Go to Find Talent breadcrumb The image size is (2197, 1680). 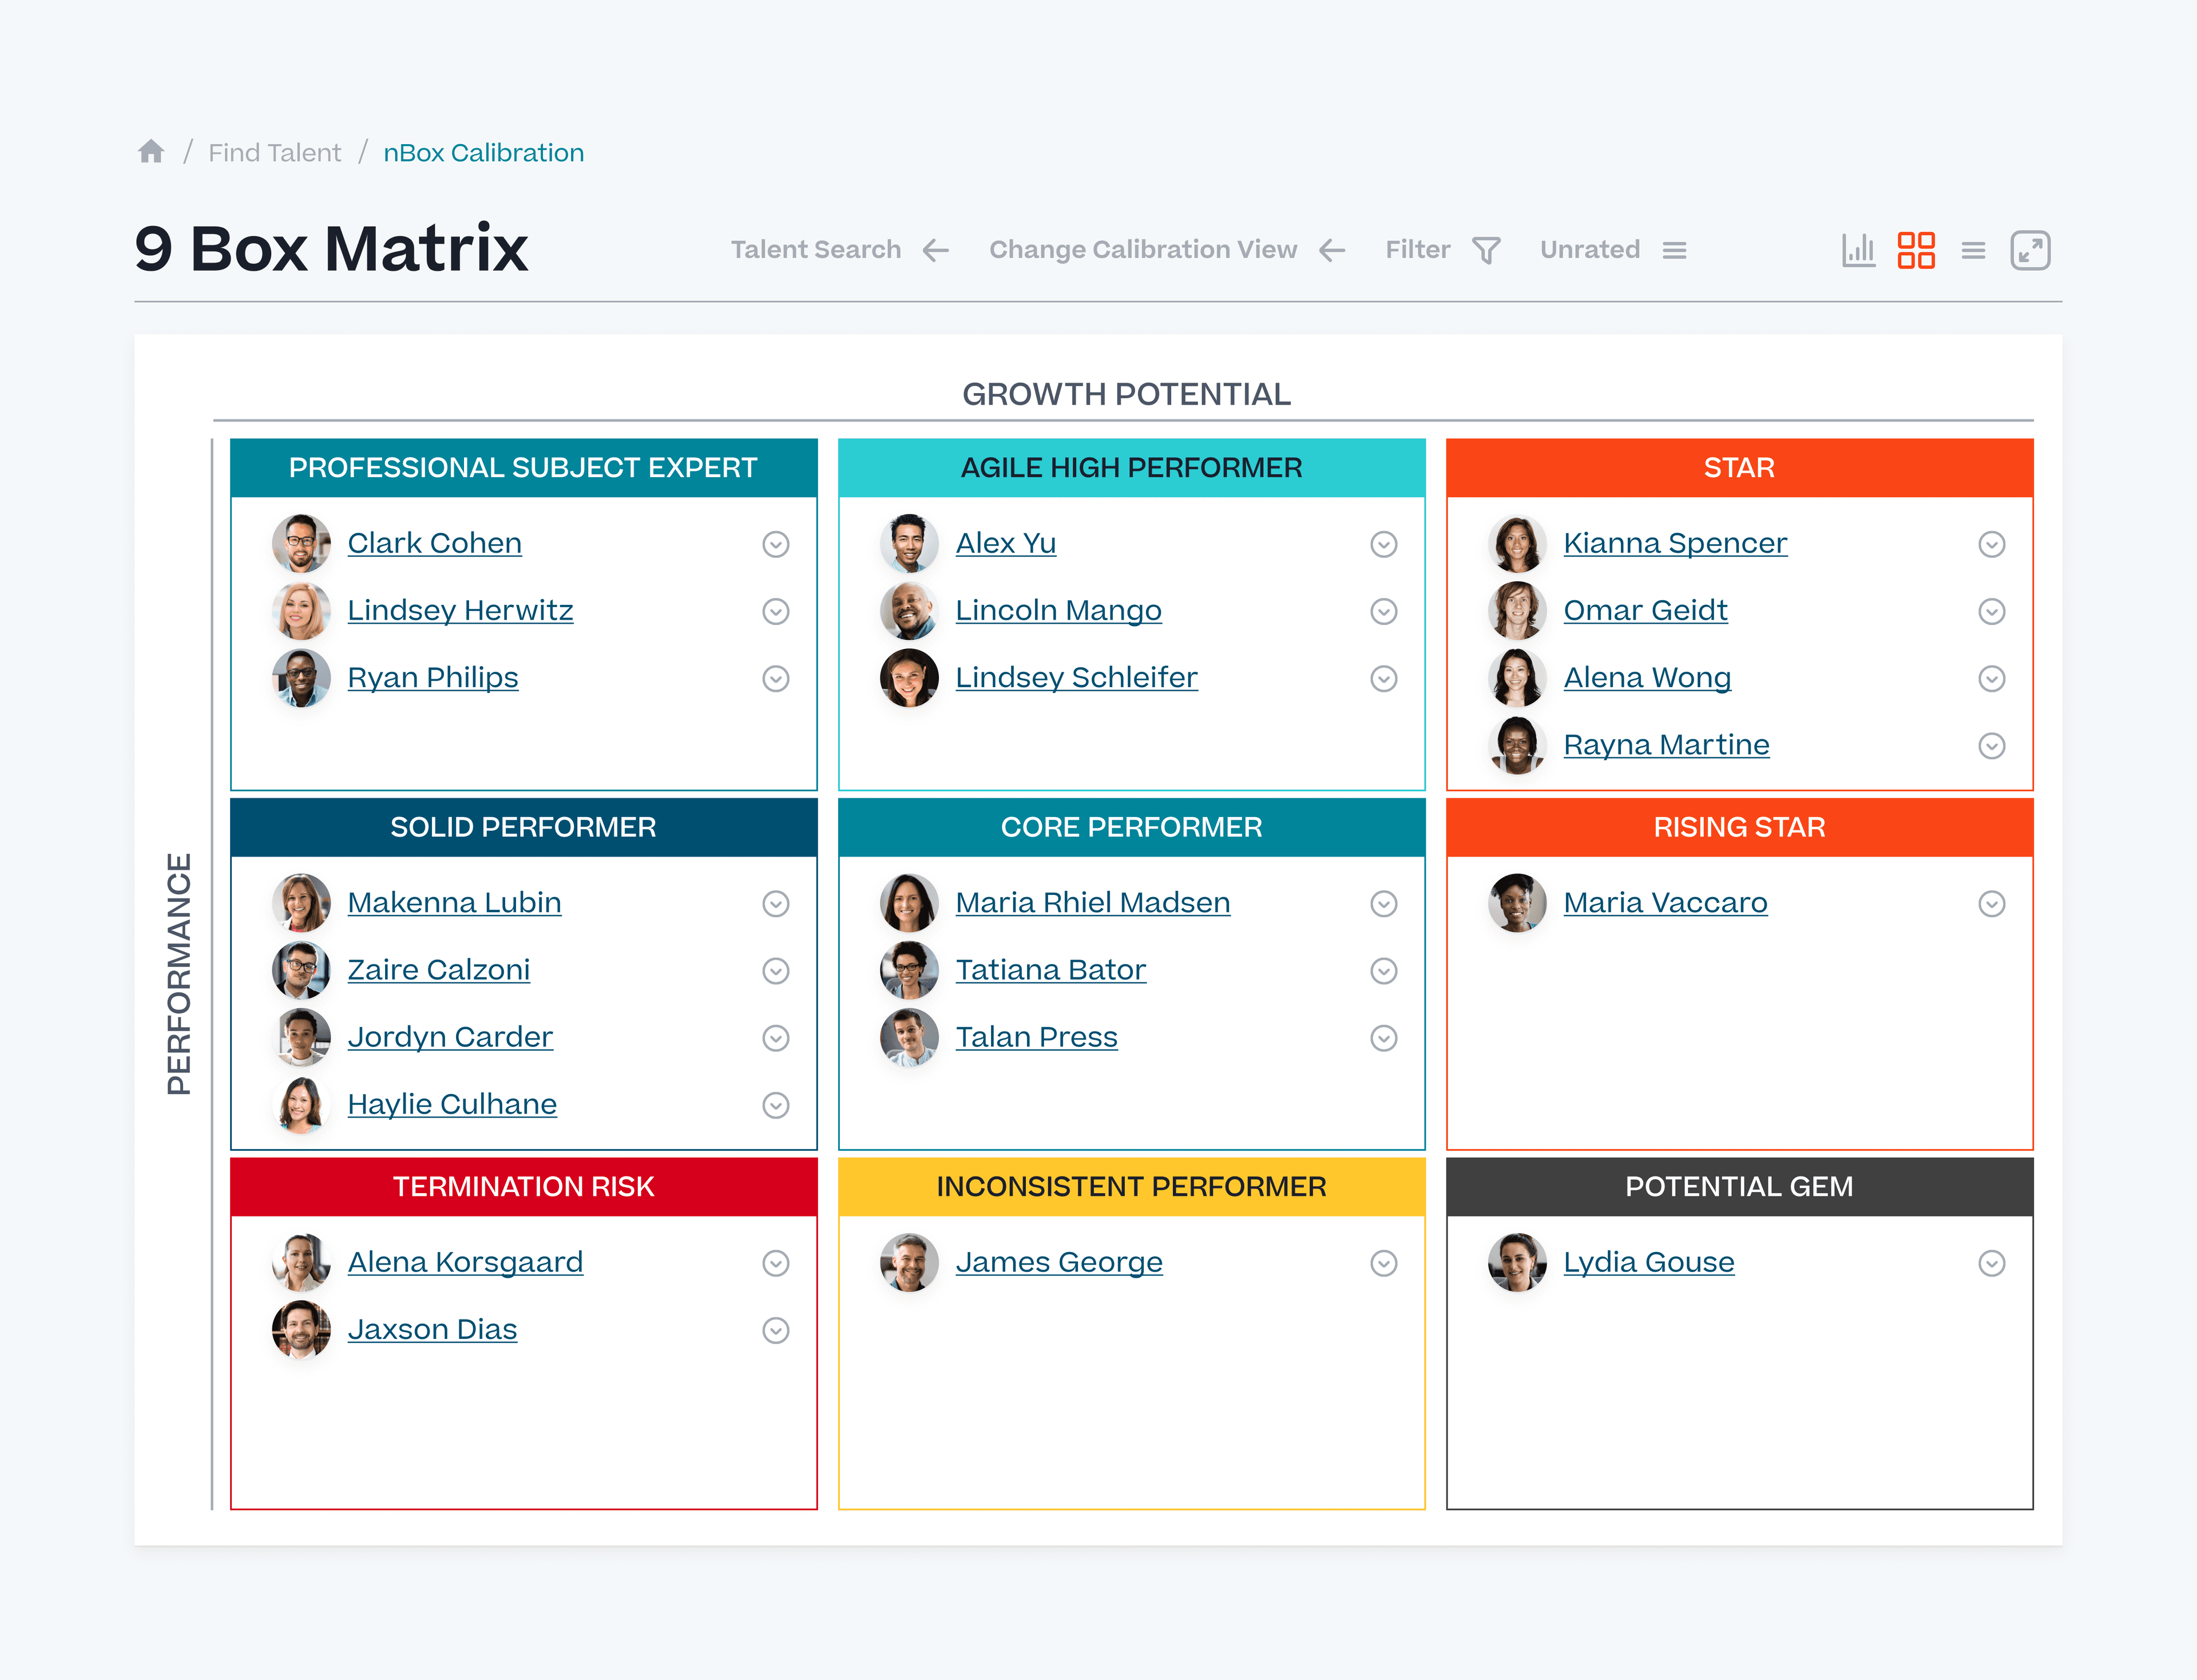[274, 153]
